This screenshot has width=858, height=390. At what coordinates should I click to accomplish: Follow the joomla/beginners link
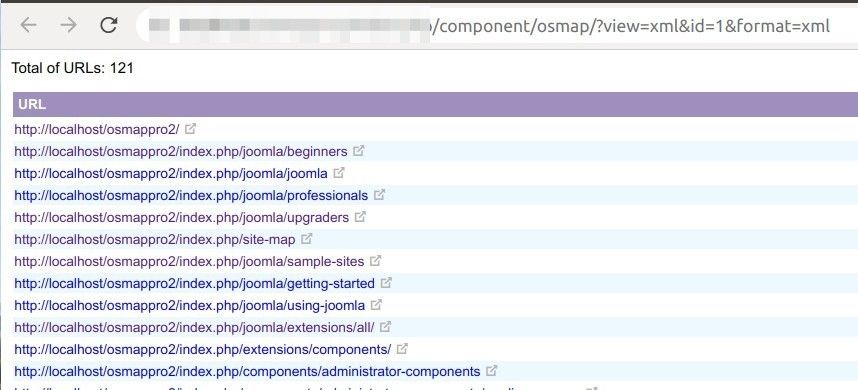(181, 152)
